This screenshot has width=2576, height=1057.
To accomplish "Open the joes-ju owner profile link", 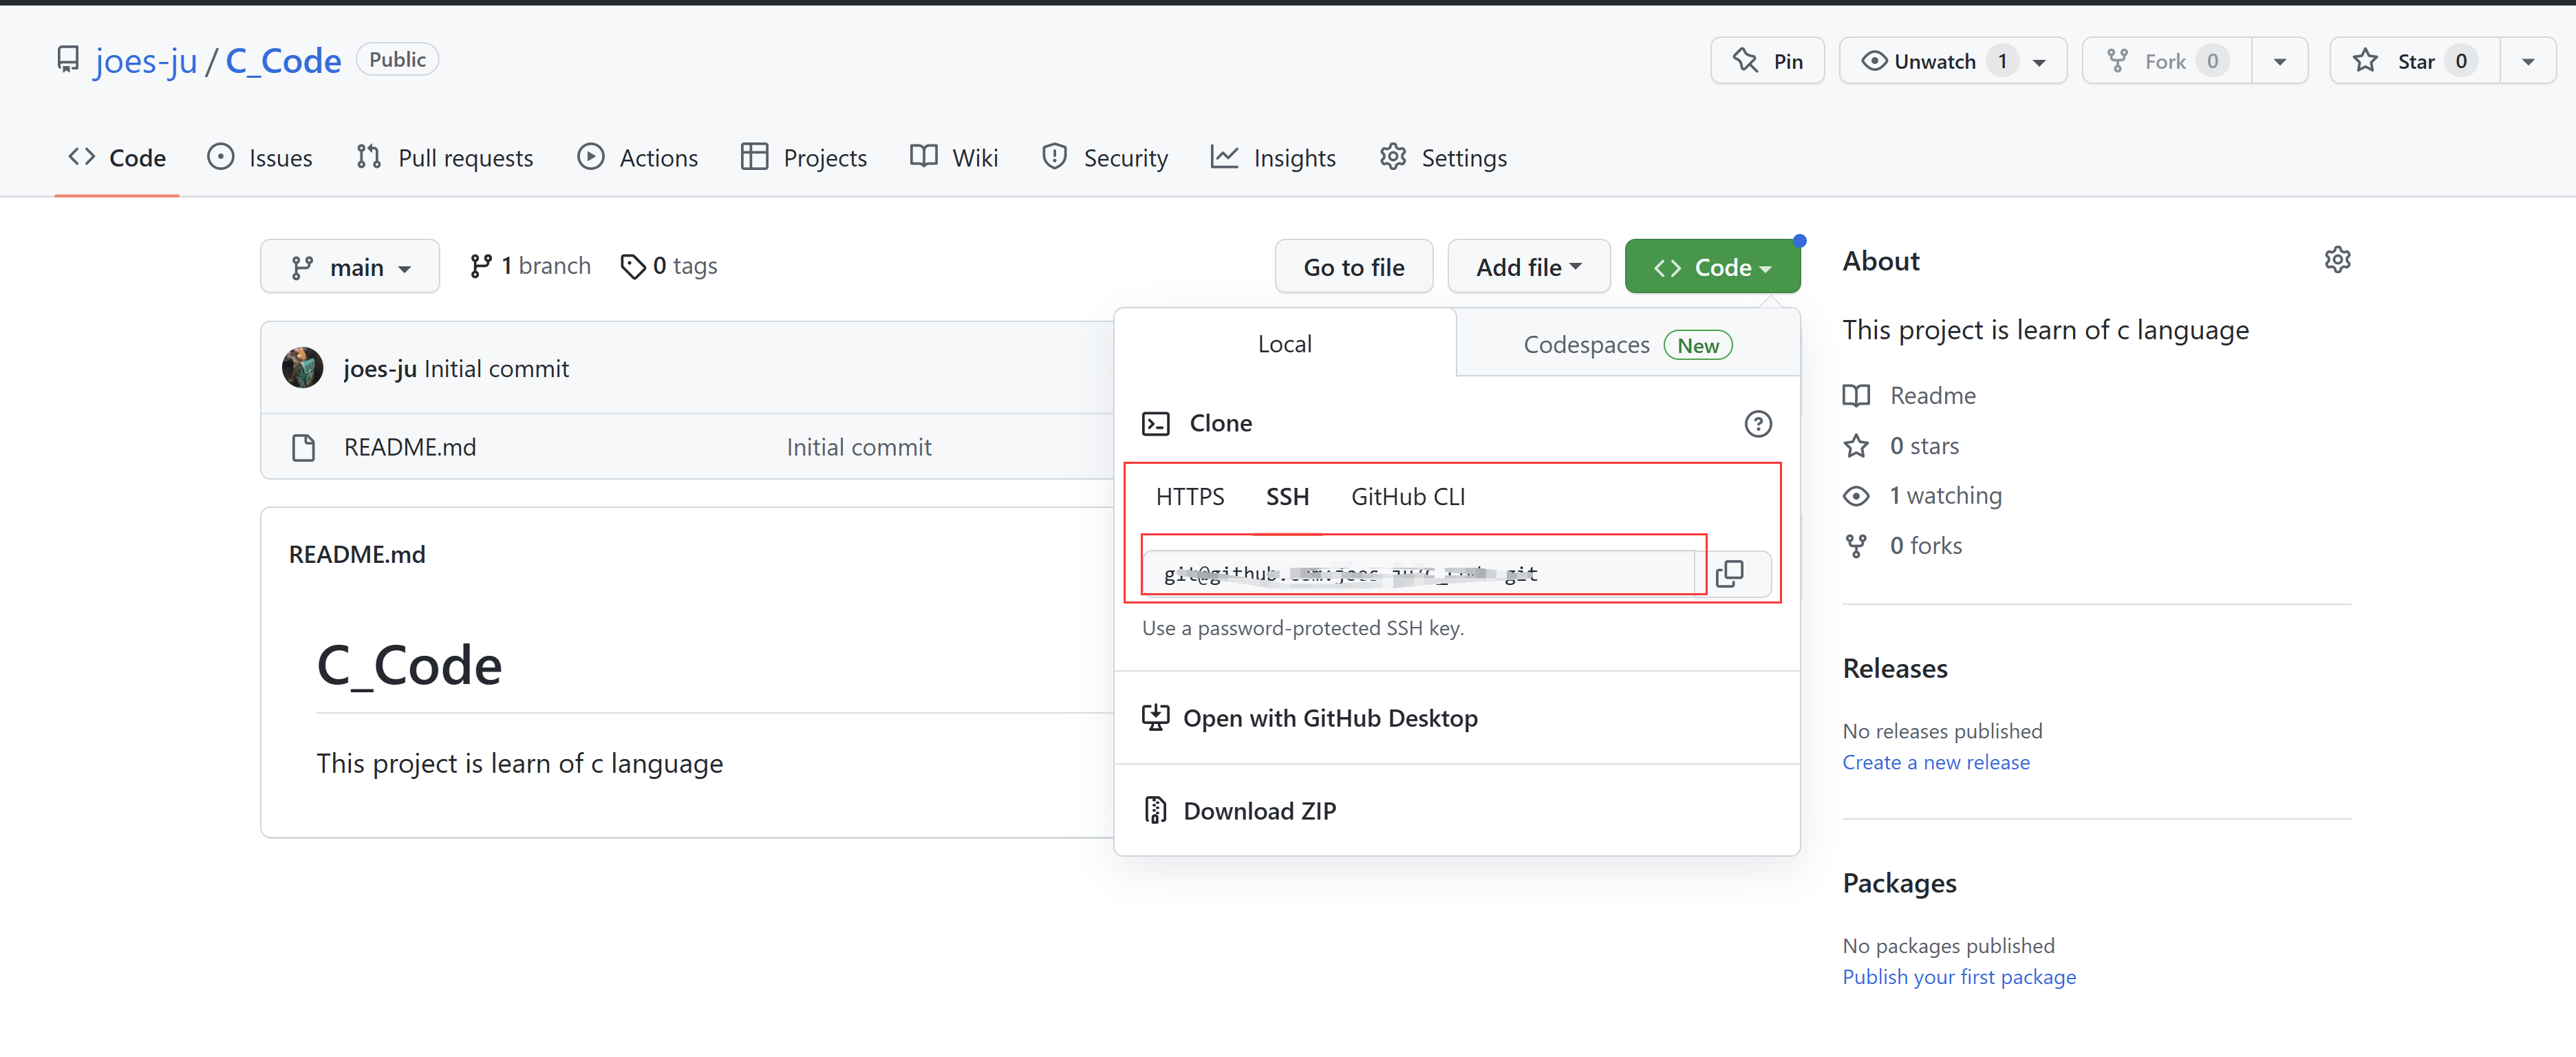I will 146,61.
